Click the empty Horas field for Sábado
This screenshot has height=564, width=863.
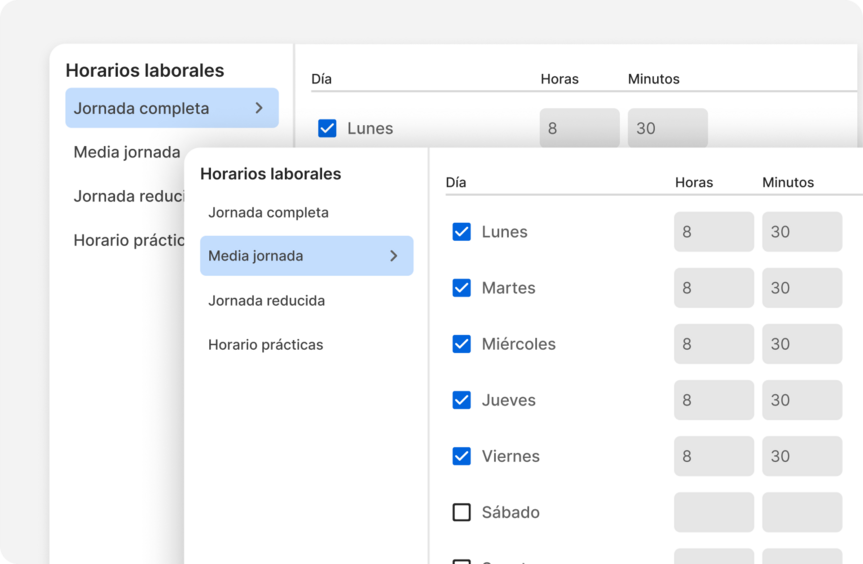(x=713, y=512)
